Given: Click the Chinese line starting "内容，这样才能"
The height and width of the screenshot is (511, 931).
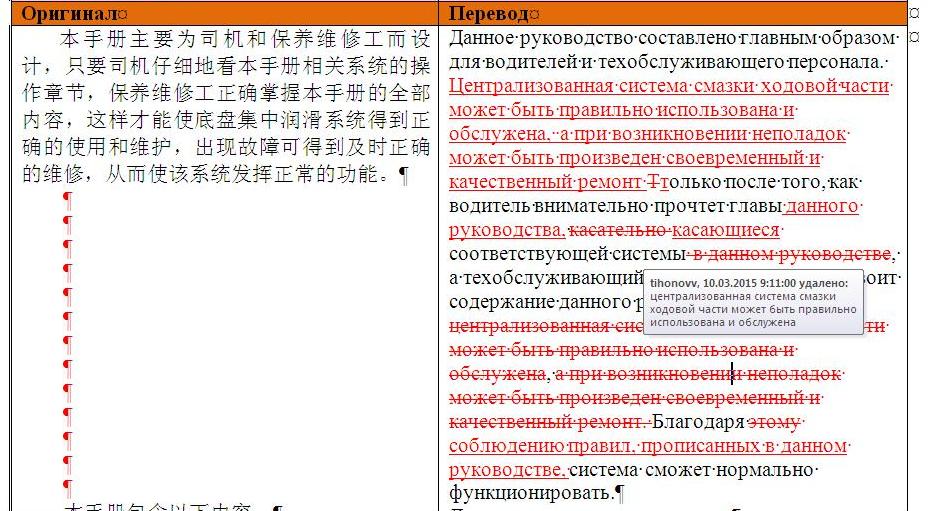Looking at the screenshot, I should tap(226, 120).
